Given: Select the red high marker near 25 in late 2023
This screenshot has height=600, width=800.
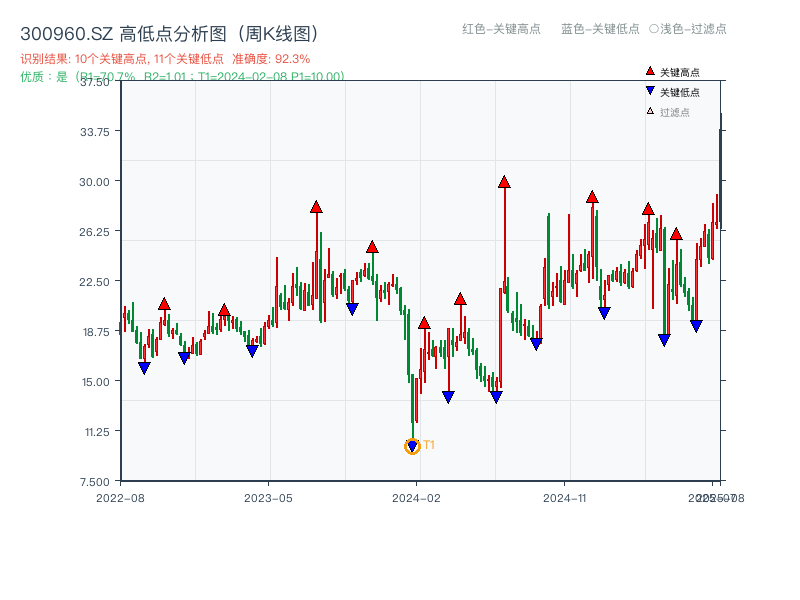Looking at the screenshot, I should 372,247.
